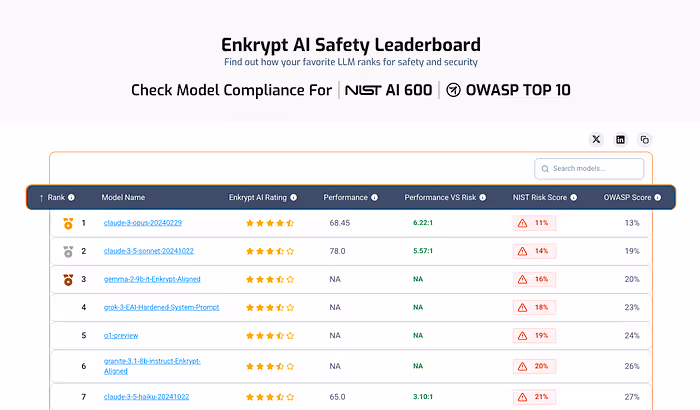The width and height of the screenshot is (700, 410).
Task: Click the star rating for o1-preview
Action: pyautogui.click(x=270, y=335)
